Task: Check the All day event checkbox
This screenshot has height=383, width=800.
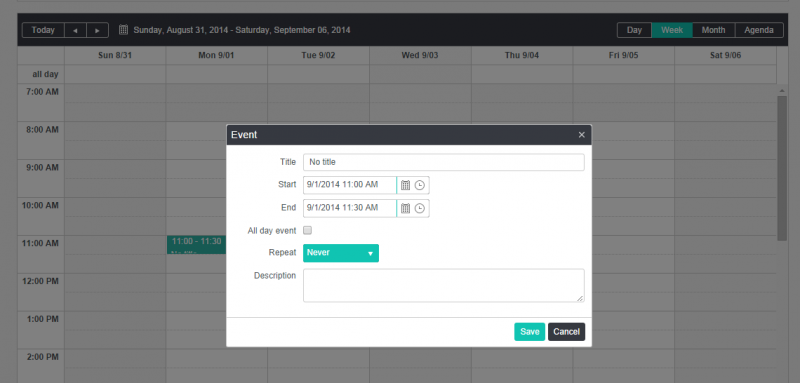Action: [x=307, y=231]
